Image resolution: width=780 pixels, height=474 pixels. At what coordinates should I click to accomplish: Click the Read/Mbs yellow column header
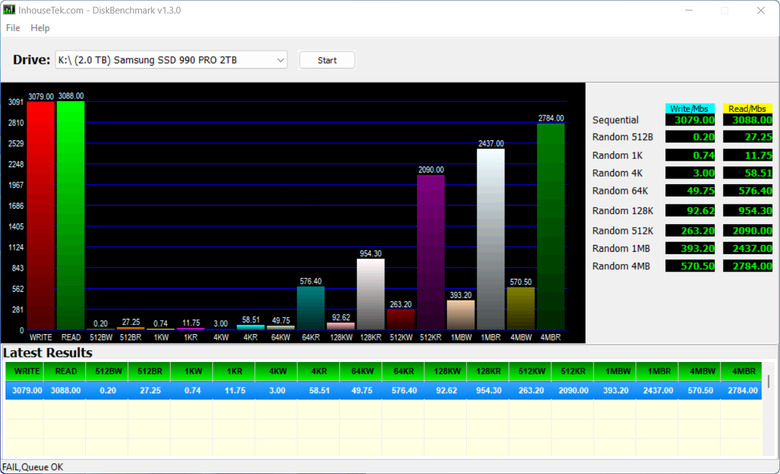(747, 108)
